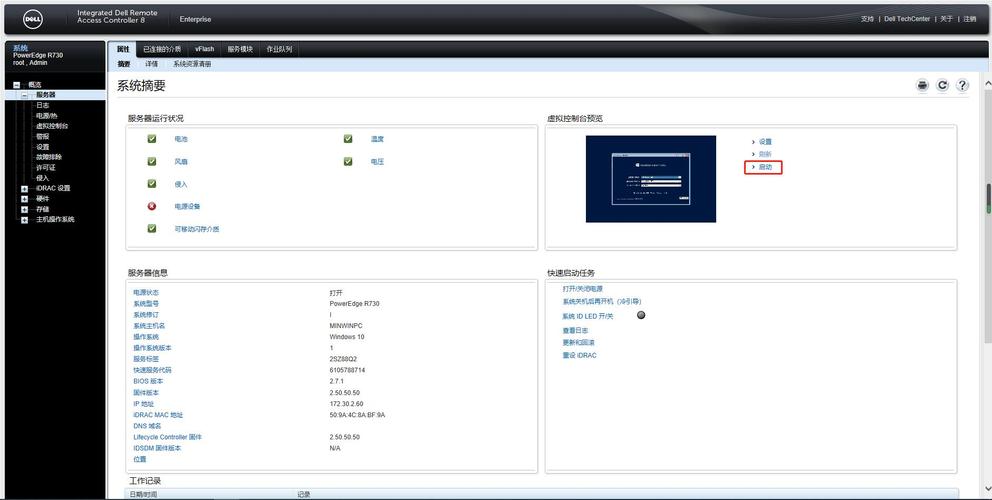The width and height of the screenshot is (992, 500).
Task: Click the green check icon beside 电压
Action: pos(348,161)
